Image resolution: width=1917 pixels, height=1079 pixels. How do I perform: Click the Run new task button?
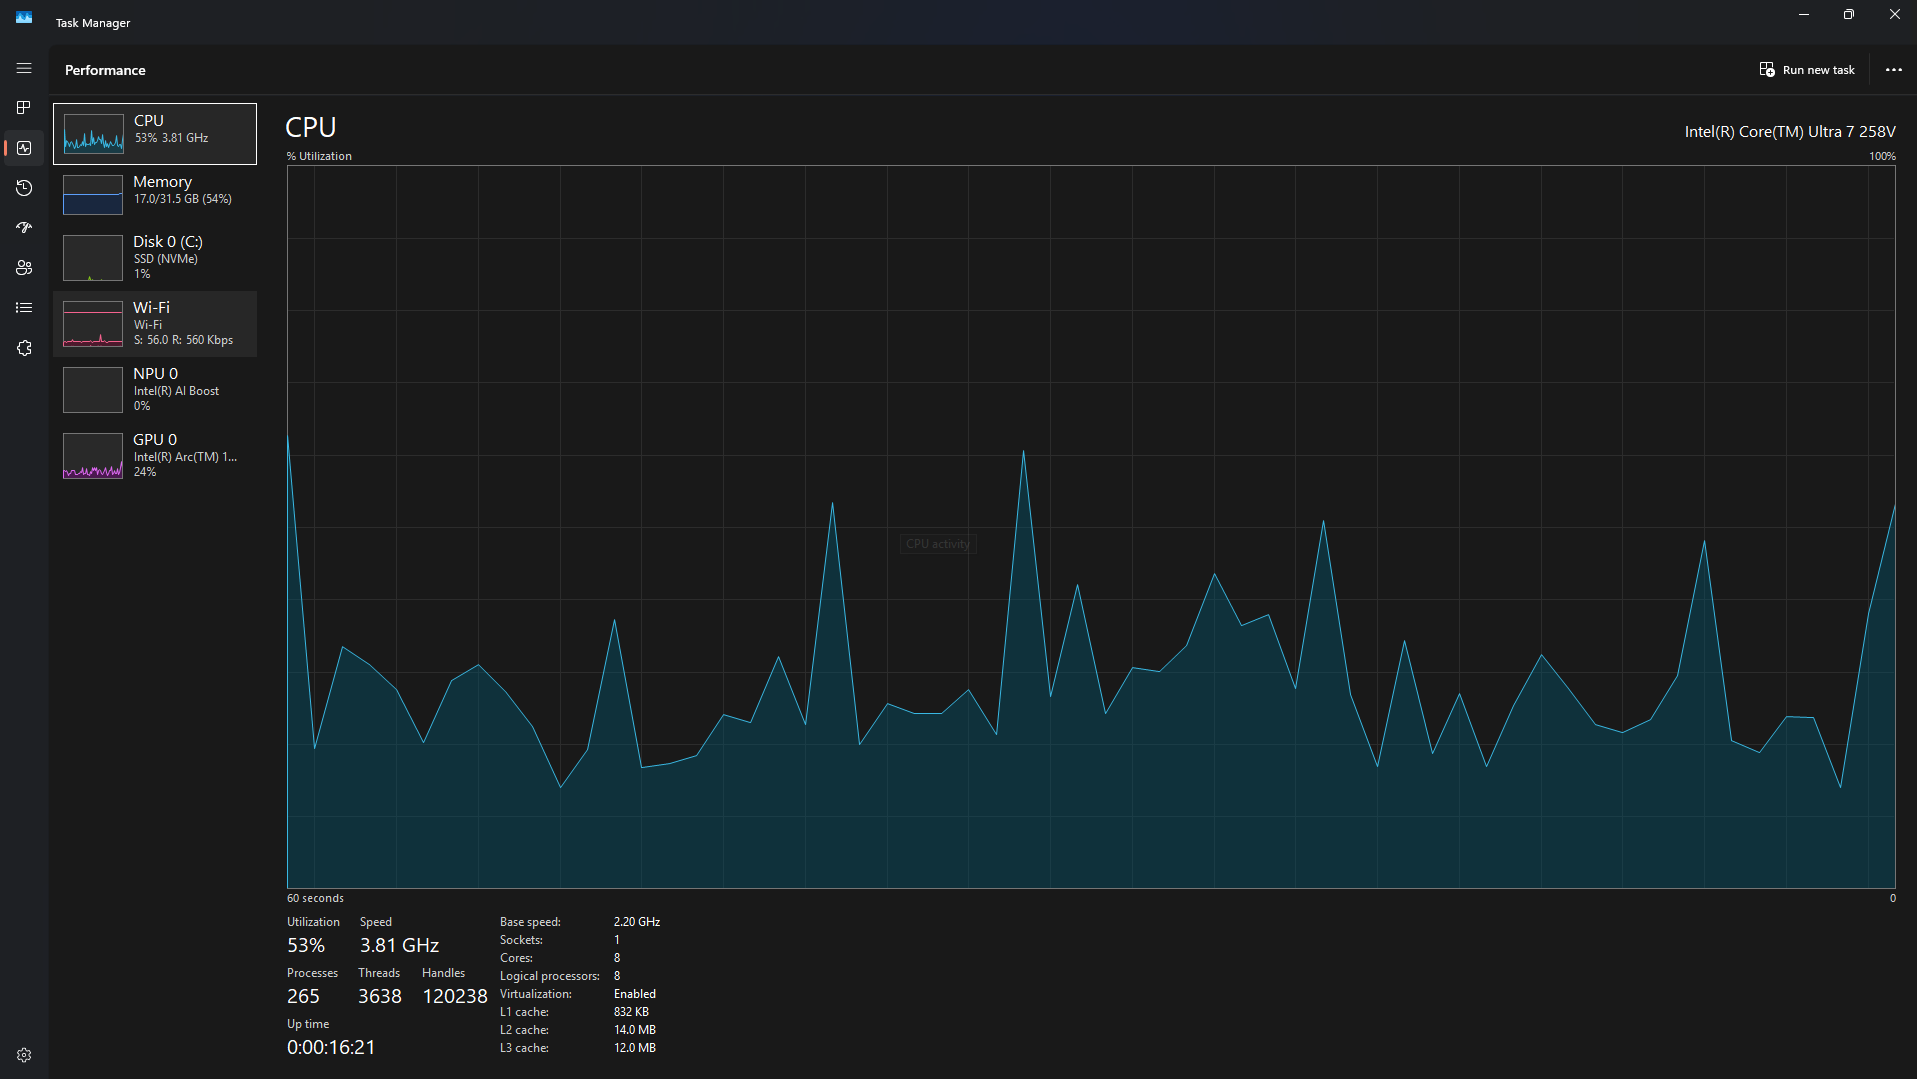[1807, 70]
